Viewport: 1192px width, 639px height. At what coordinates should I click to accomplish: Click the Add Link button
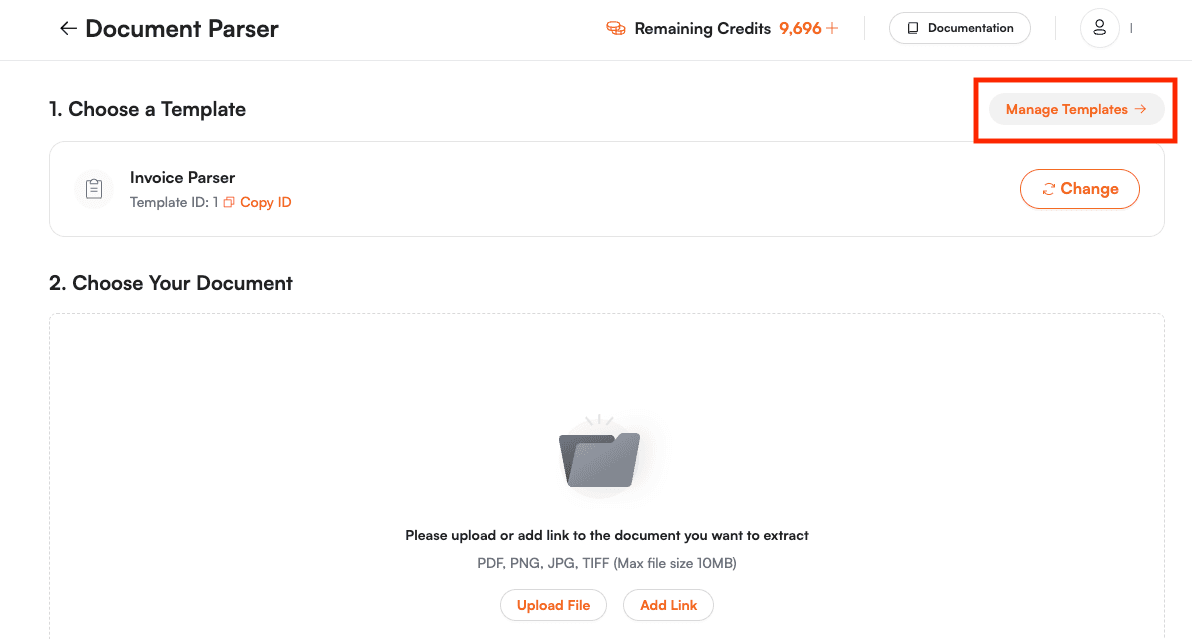pyautogui.click(x=668, y=605)
